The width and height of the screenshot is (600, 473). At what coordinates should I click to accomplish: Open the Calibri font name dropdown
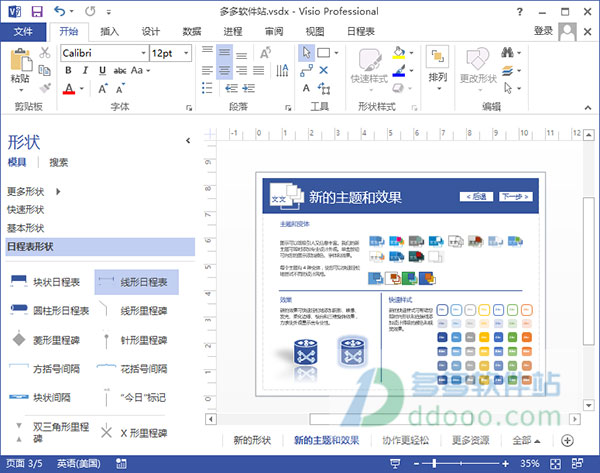[143, 53]
